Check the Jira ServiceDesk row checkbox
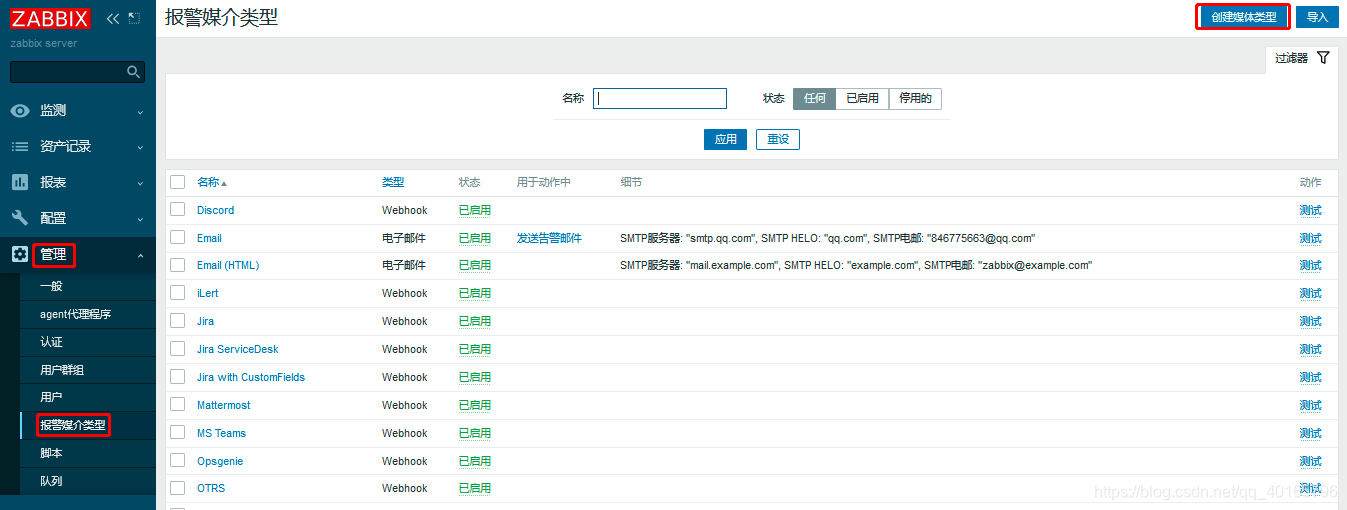The image size is (1347, 510). pos(178,349)
